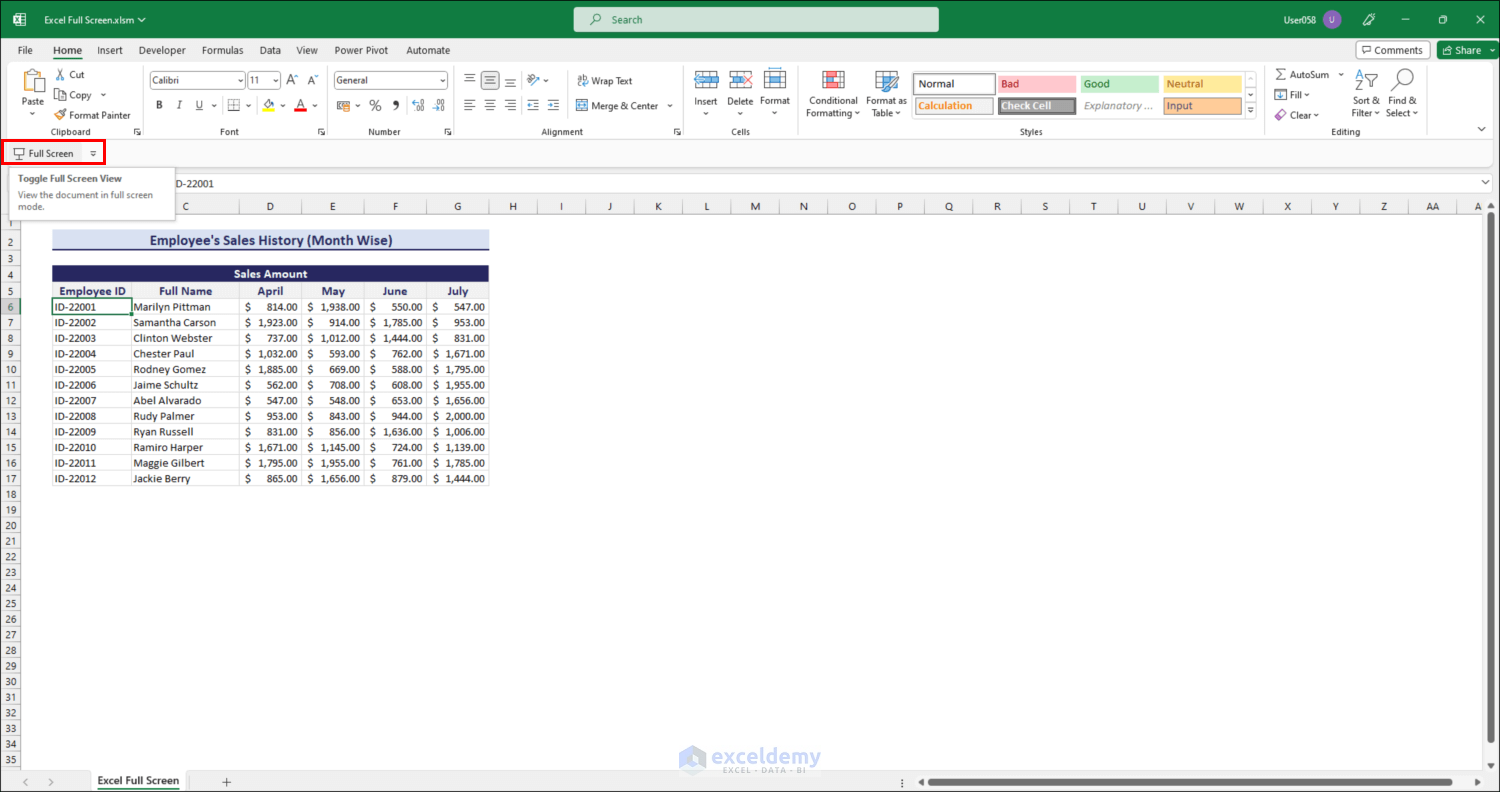The width and height of the screenshot is (1500, 792).
Task: Click the Delete cells icon
Action: 740,80
